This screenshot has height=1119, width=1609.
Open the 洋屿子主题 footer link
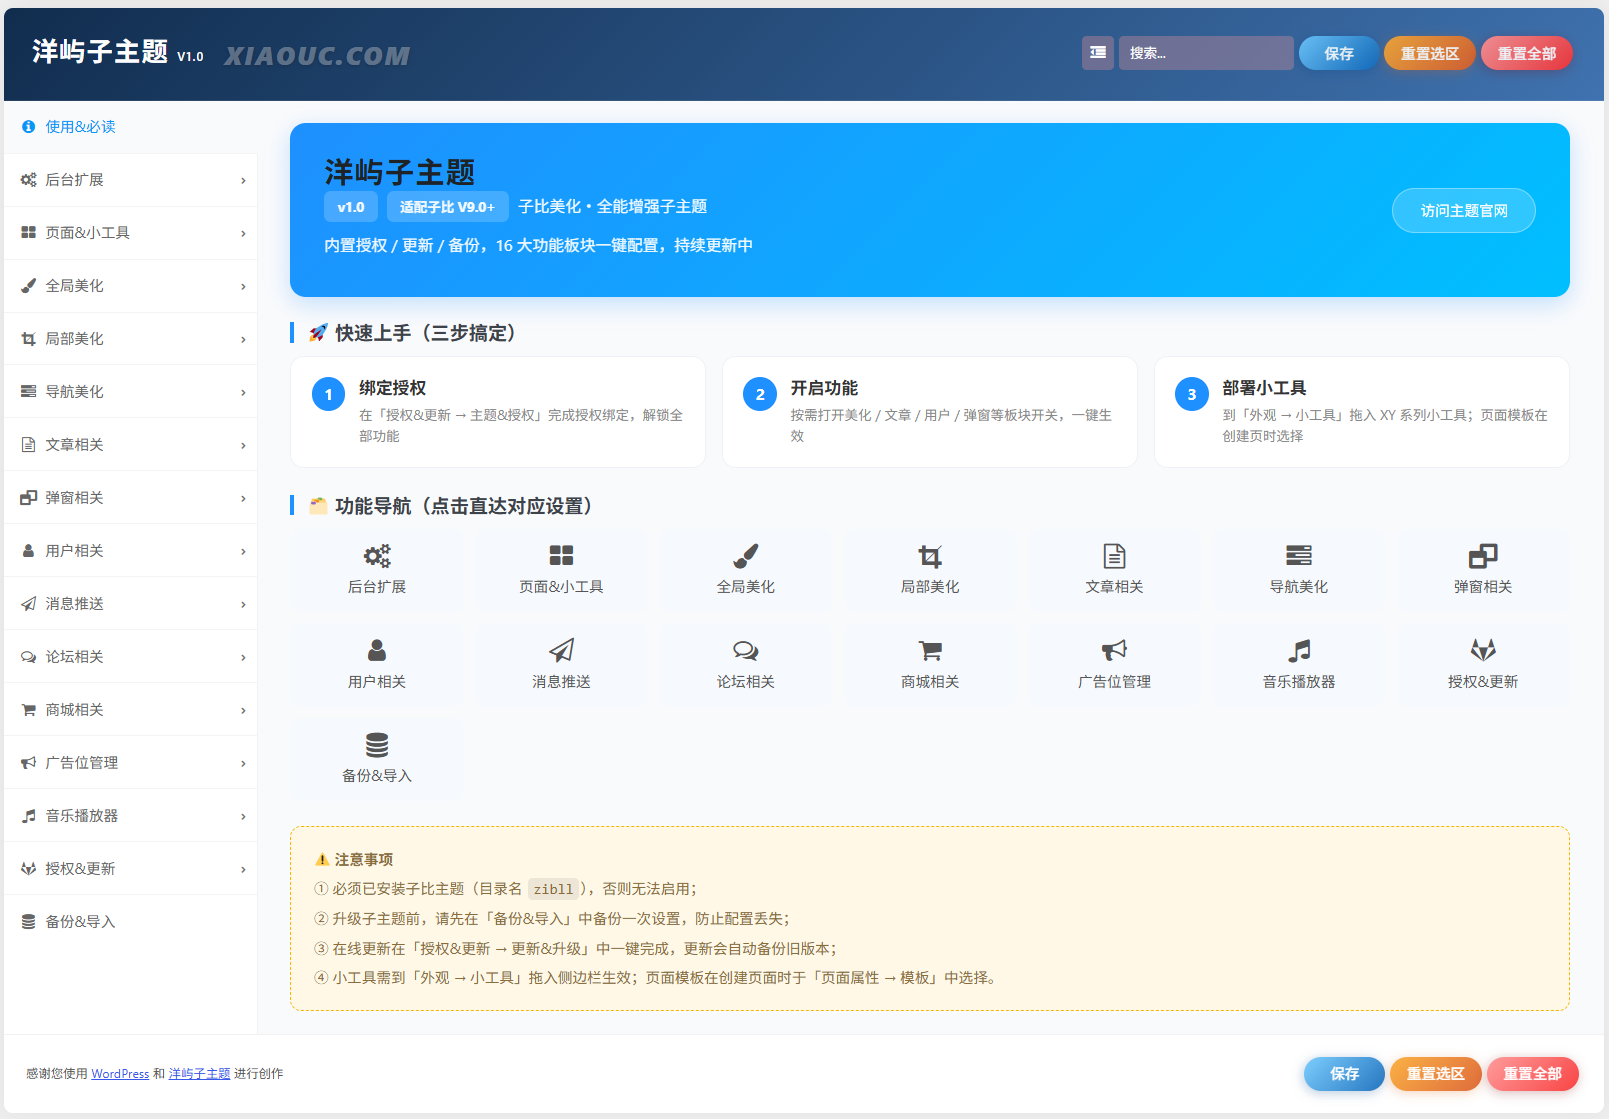click(x=199, y=1074)
